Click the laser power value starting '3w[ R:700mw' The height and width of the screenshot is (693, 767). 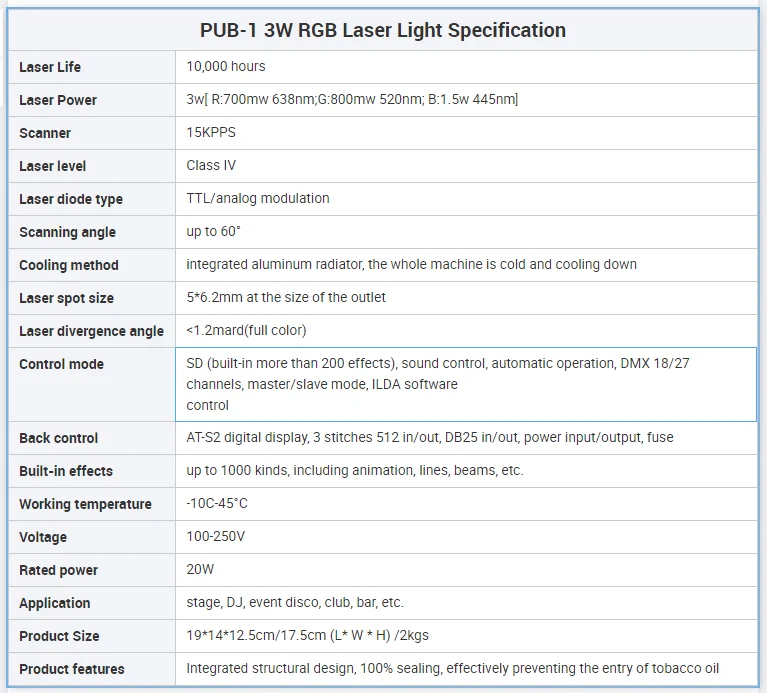click(352, 99)
